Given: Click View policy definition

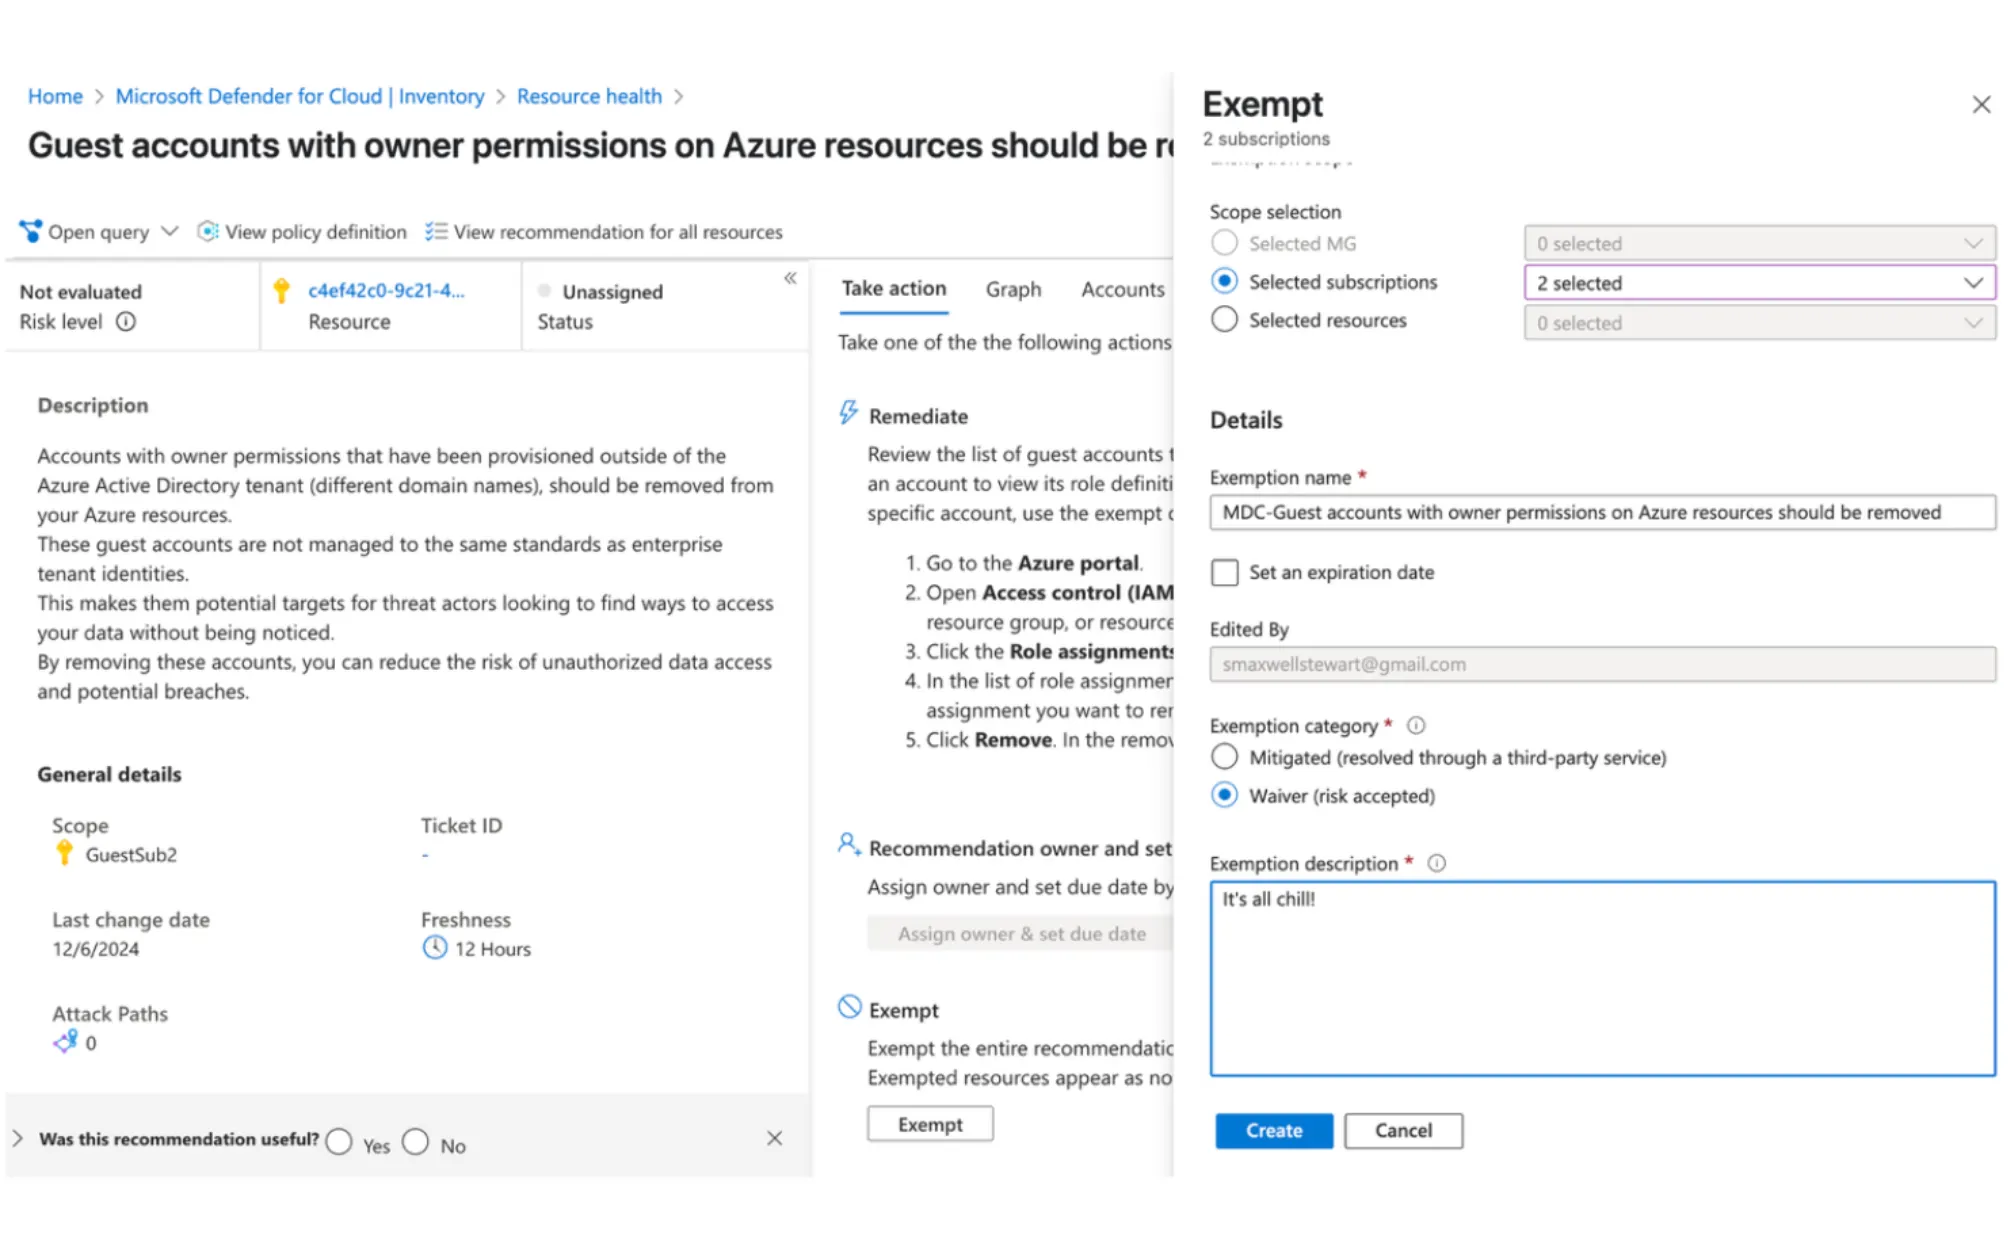Looking at the screenshot, I should point(316,232).
